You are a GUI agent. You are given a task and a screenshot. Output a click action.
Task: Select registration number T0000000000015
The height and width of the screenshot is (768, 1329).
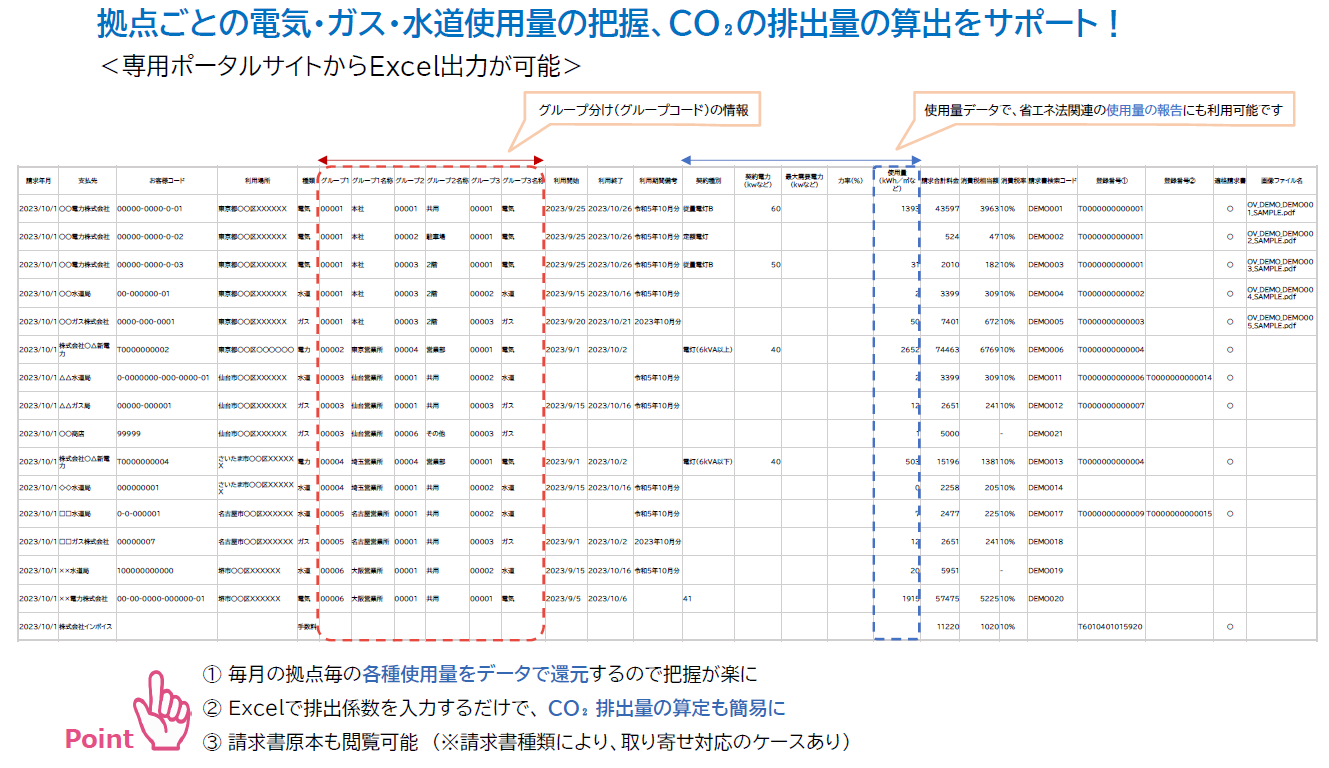click(1179, 514)
